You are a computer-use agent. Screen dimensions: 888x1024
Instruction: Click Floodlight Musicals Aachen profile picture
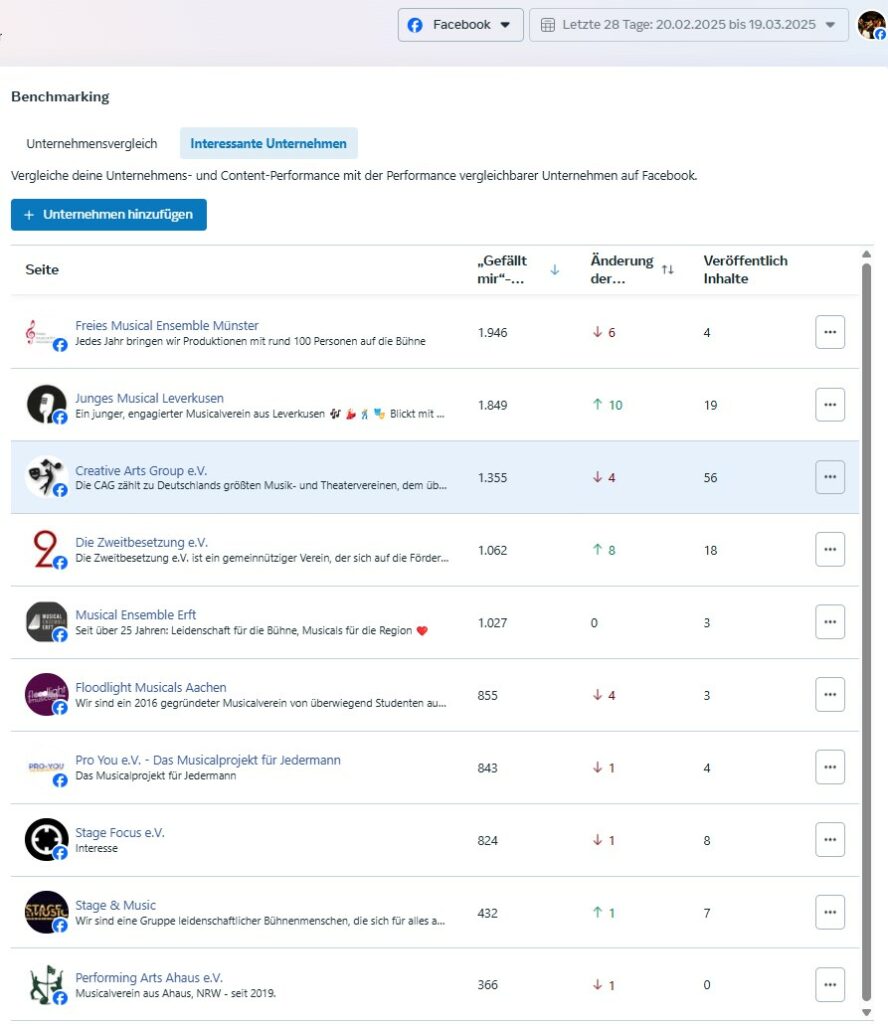click(x=46, y=695)
